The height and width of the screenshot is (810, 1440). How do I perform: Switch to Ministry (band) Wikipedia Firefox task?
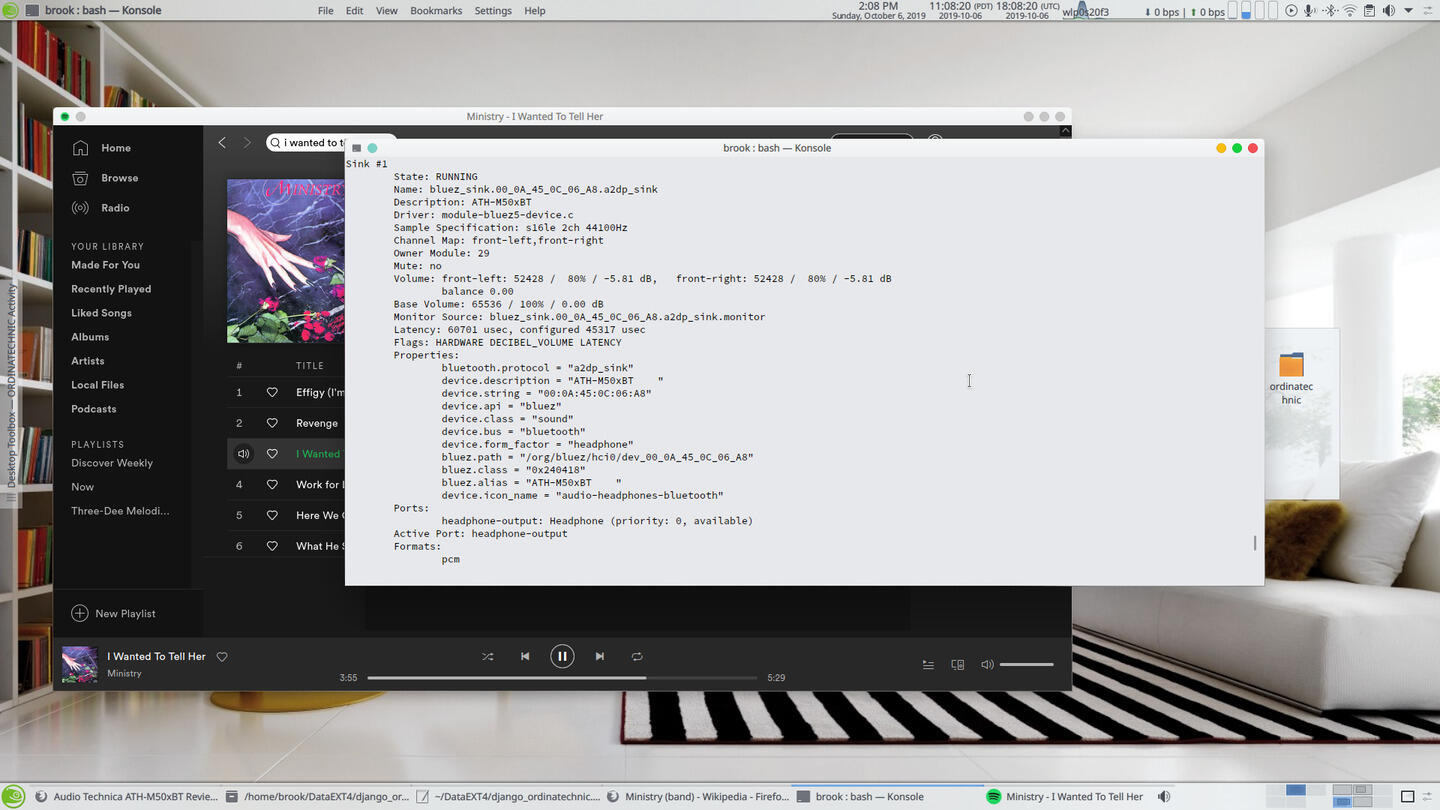coord(698,797)
